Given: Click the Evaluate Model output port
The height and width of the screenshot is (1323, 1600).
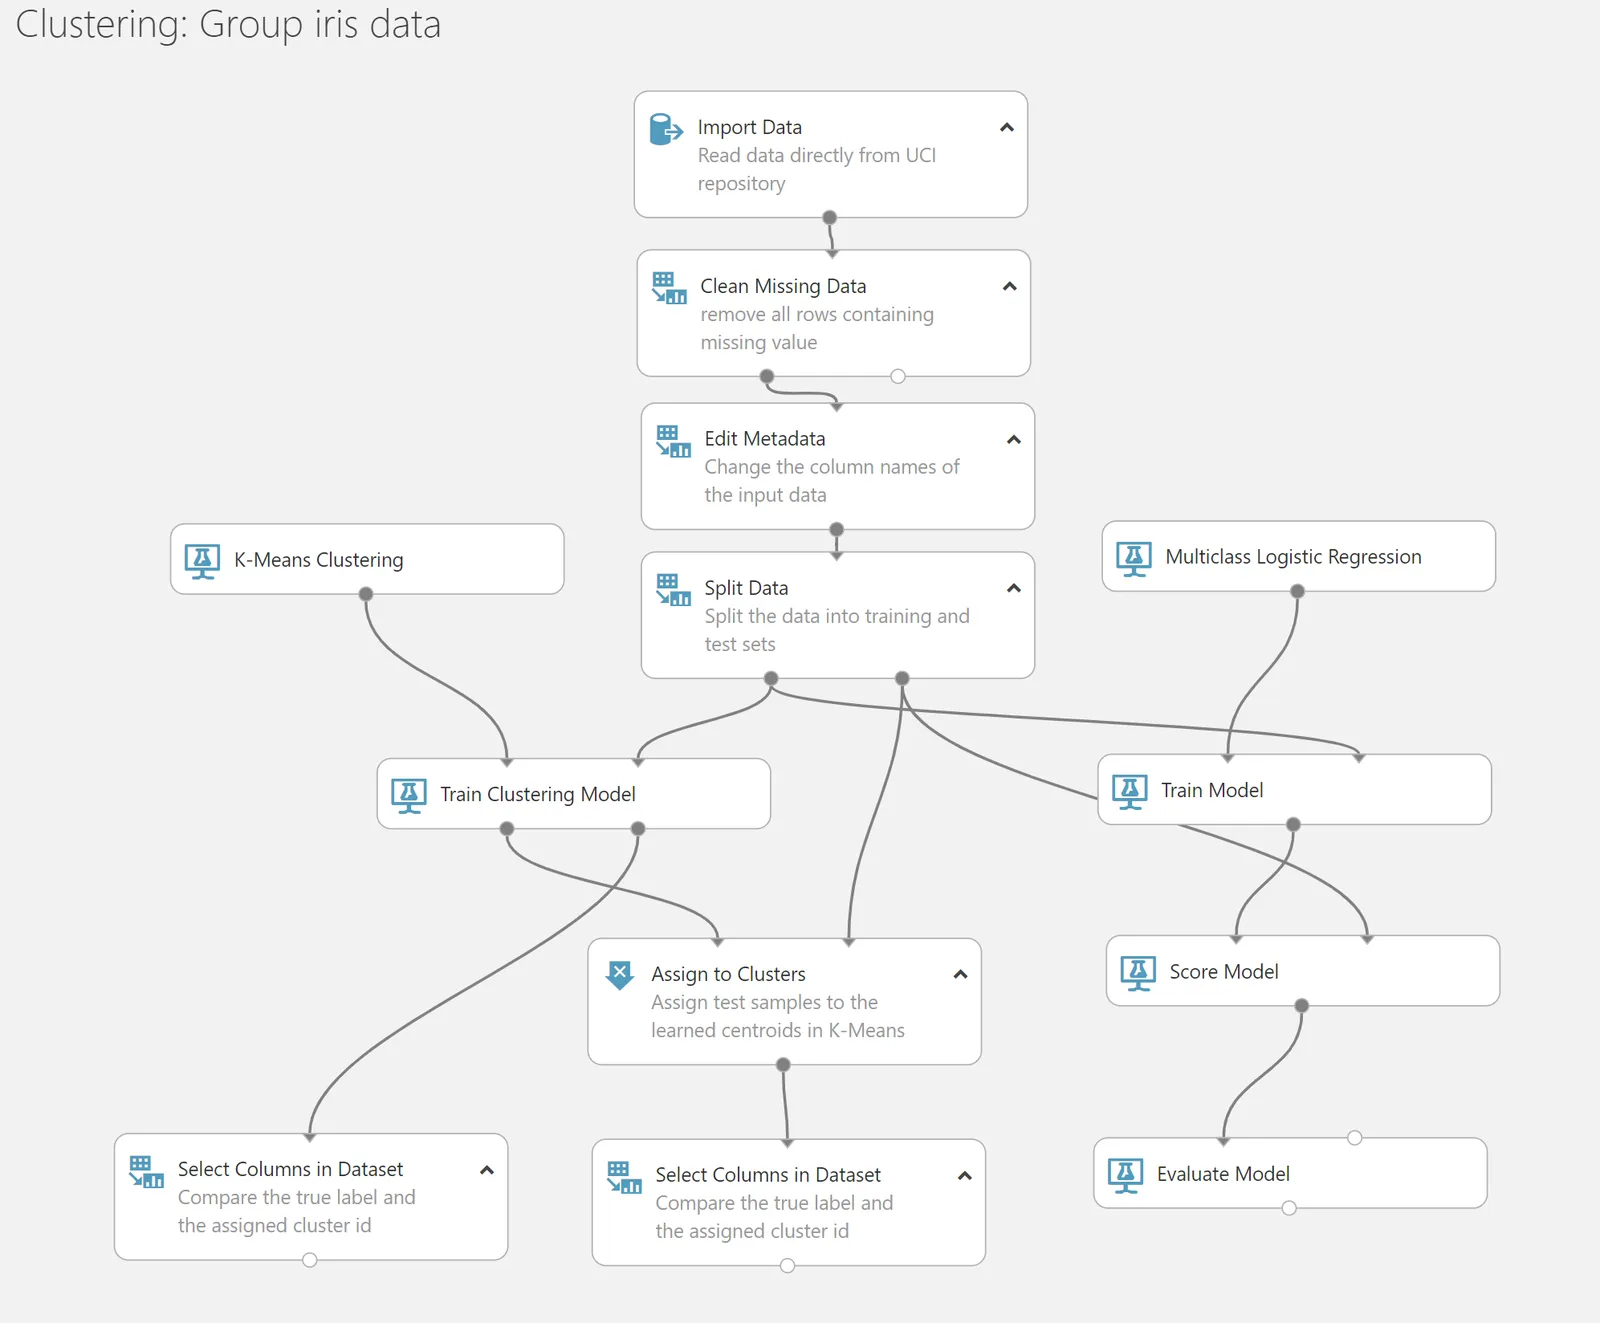Looking at the screenshot, I should click(1289, 1208).
